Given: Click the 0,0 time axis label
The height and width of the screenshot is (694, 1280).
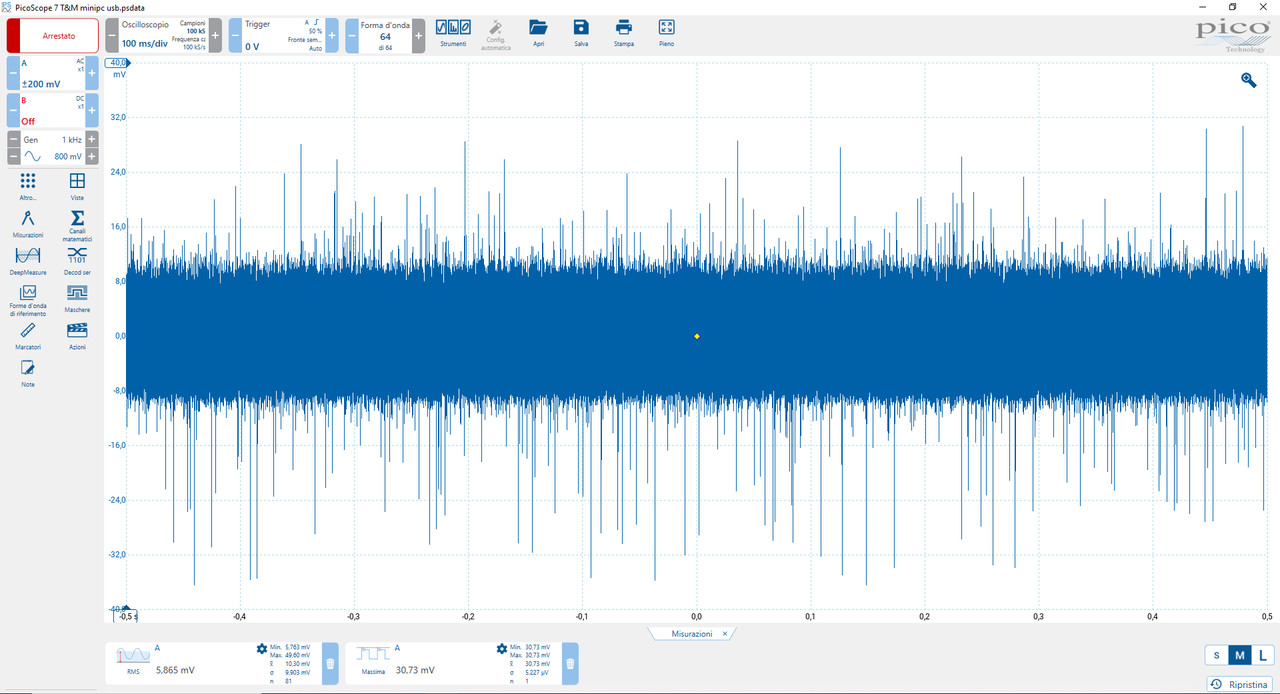Looking at the screenshot, I should click(697, 616).
